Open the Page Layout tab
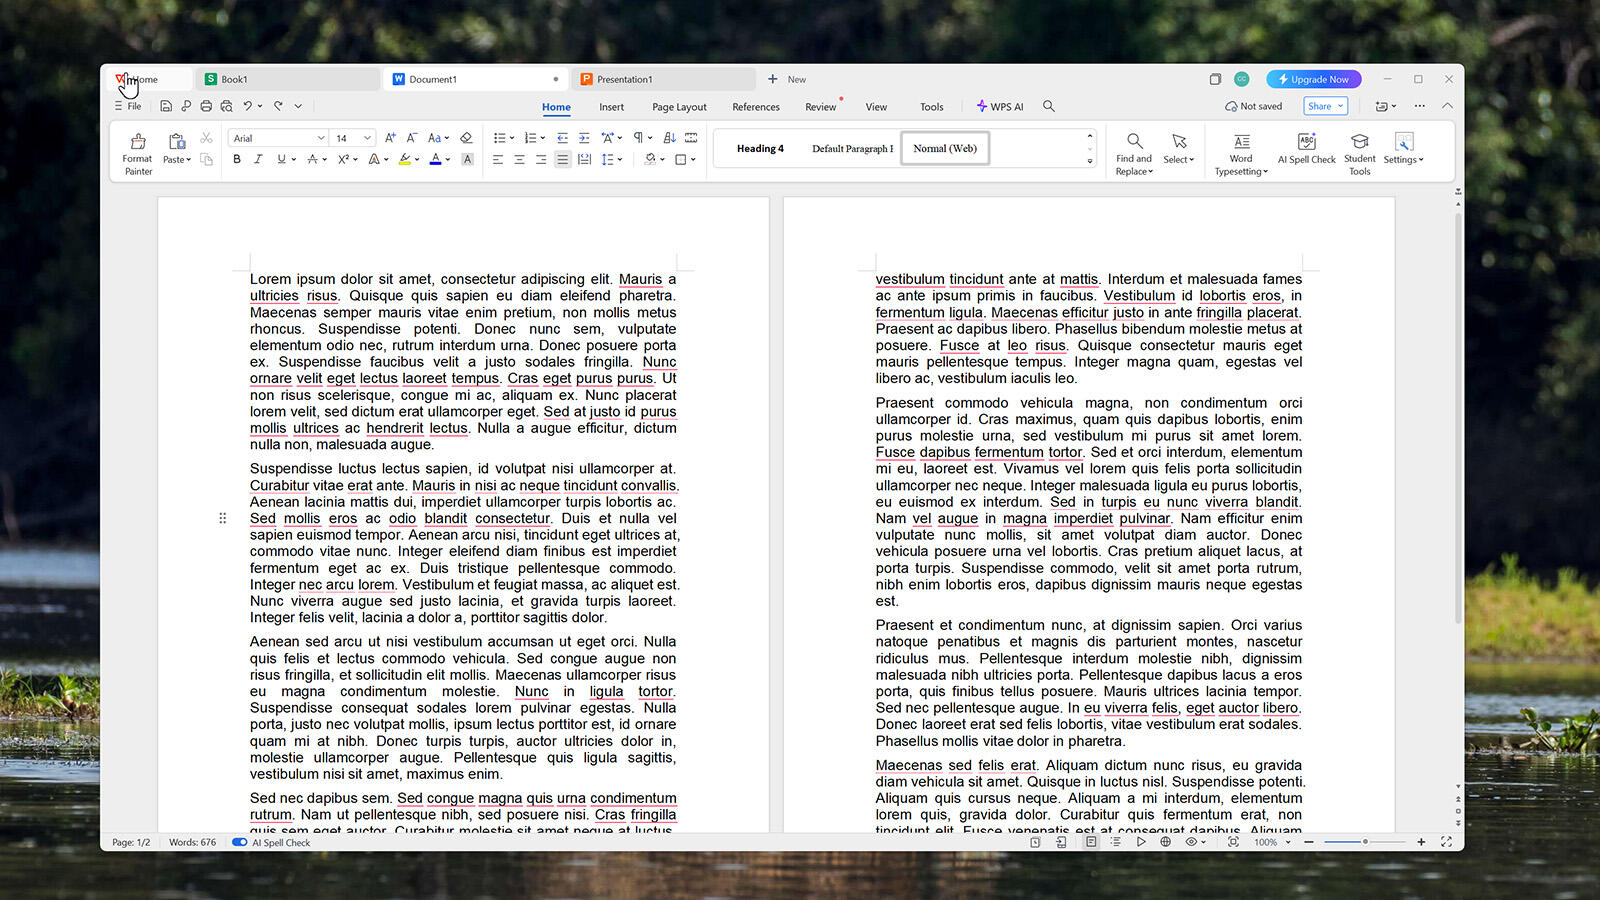The height and width of the screenshot is (900, 1600). [679, 107]
